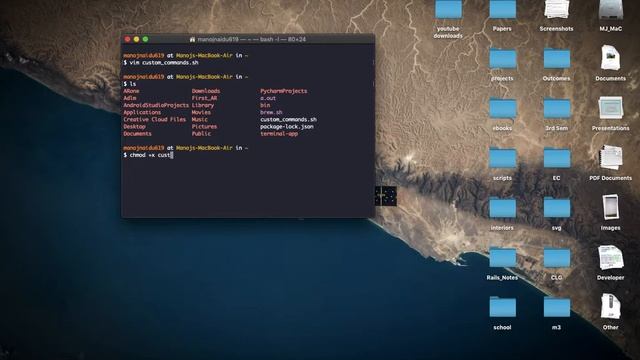Click 'Documents' in Terminal ls output
The image size is (640, 360).
(138, 134)
